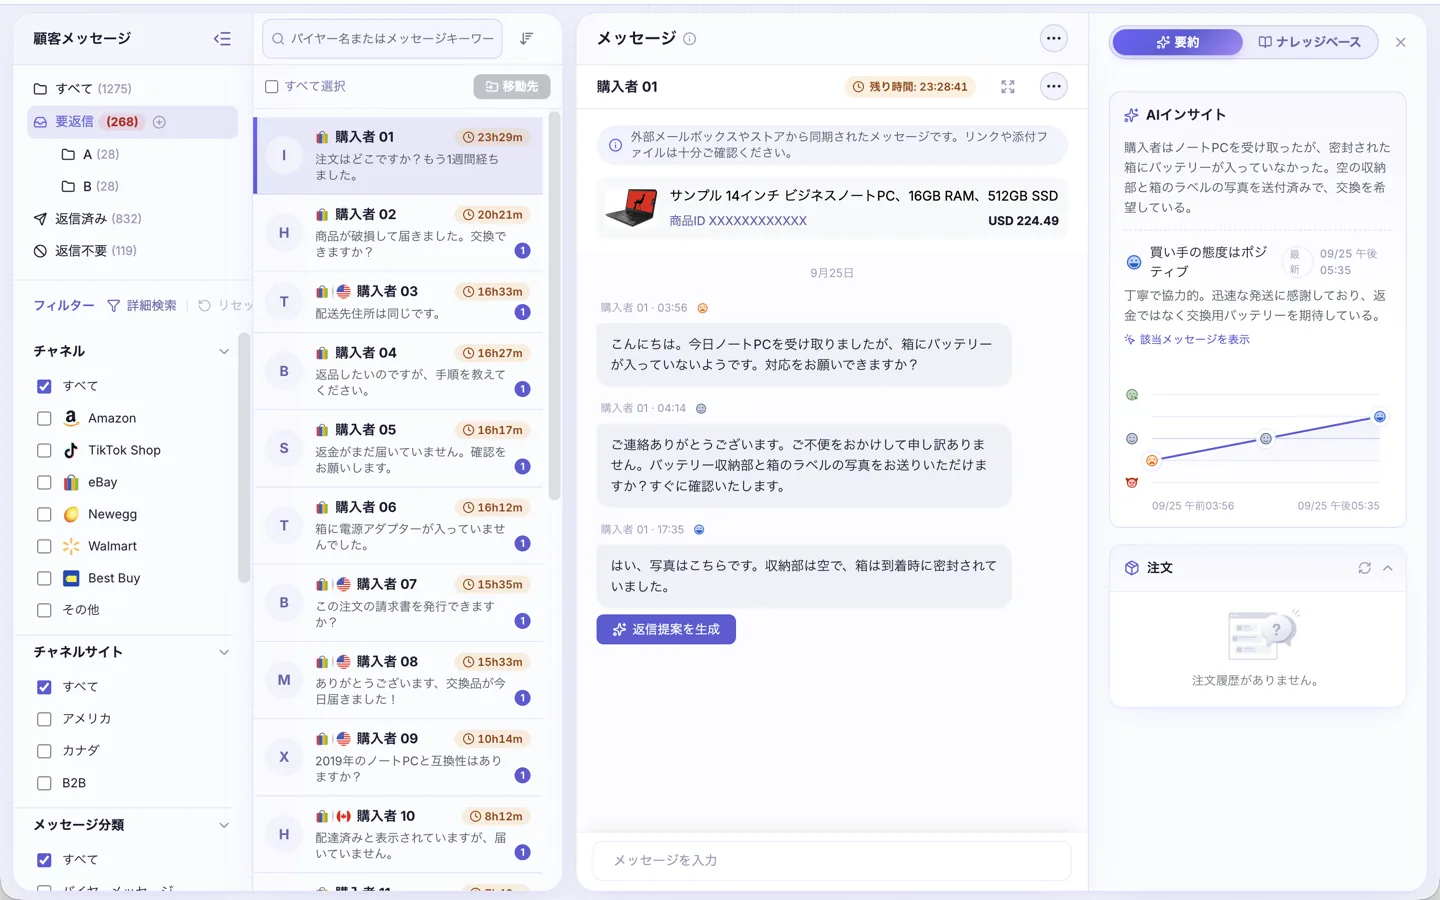Collapse the チャネルサイト filter section
1440x900 pixels.
click(x=224, y=652)
